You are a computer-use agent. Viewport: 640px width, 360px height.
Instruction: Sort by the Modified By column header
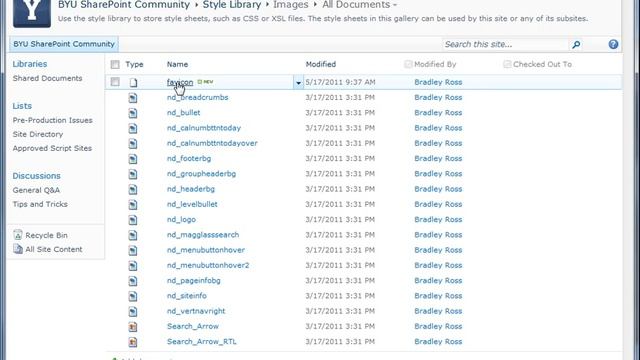pos(435,64)
